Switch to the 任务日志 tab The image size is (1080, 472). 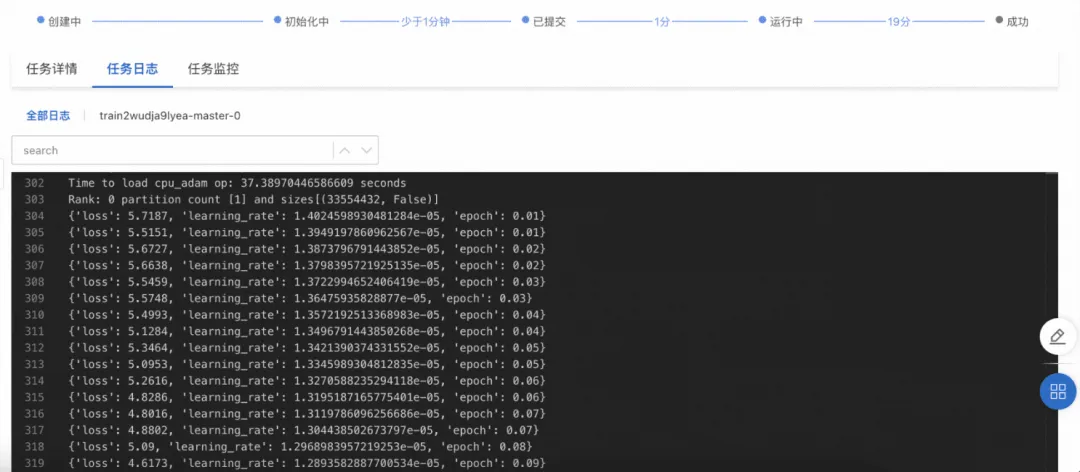coord(132,69)
